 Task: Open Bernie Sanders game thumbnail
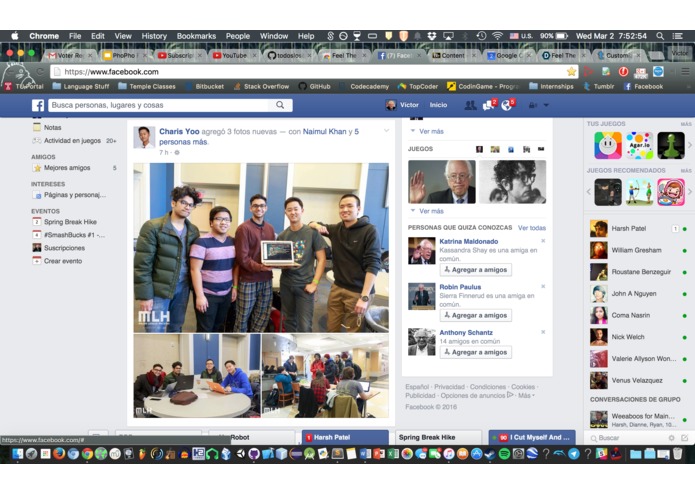(441, 182)
